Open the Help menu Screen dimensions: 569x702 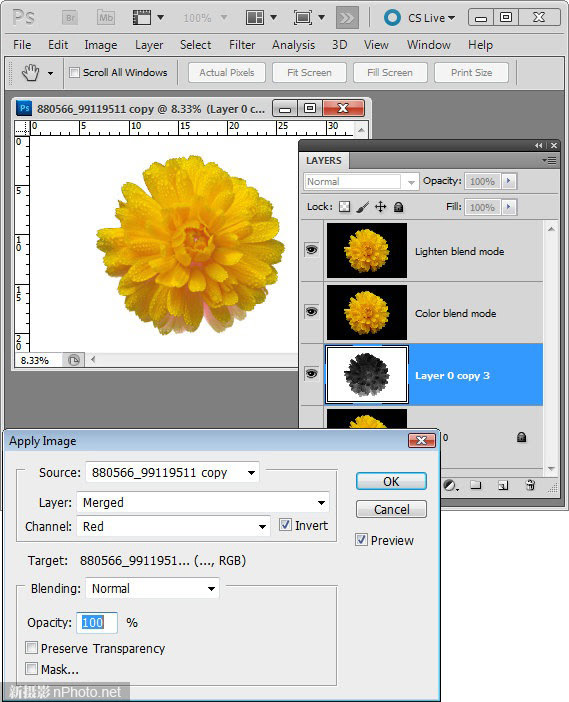(x=480, y=45)
